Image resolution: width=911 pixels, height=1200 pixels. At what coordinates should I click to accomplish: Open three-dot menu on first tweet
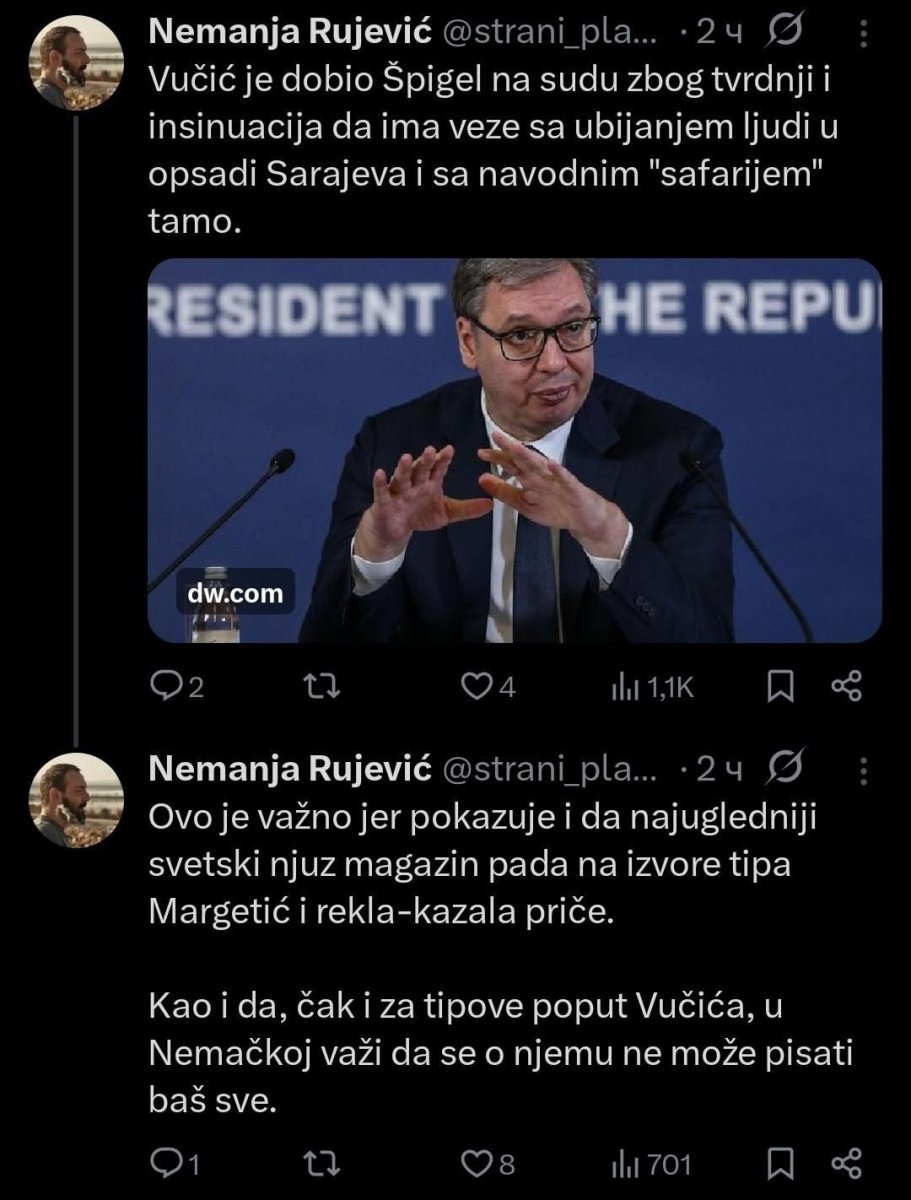click(x=865, y=36)
